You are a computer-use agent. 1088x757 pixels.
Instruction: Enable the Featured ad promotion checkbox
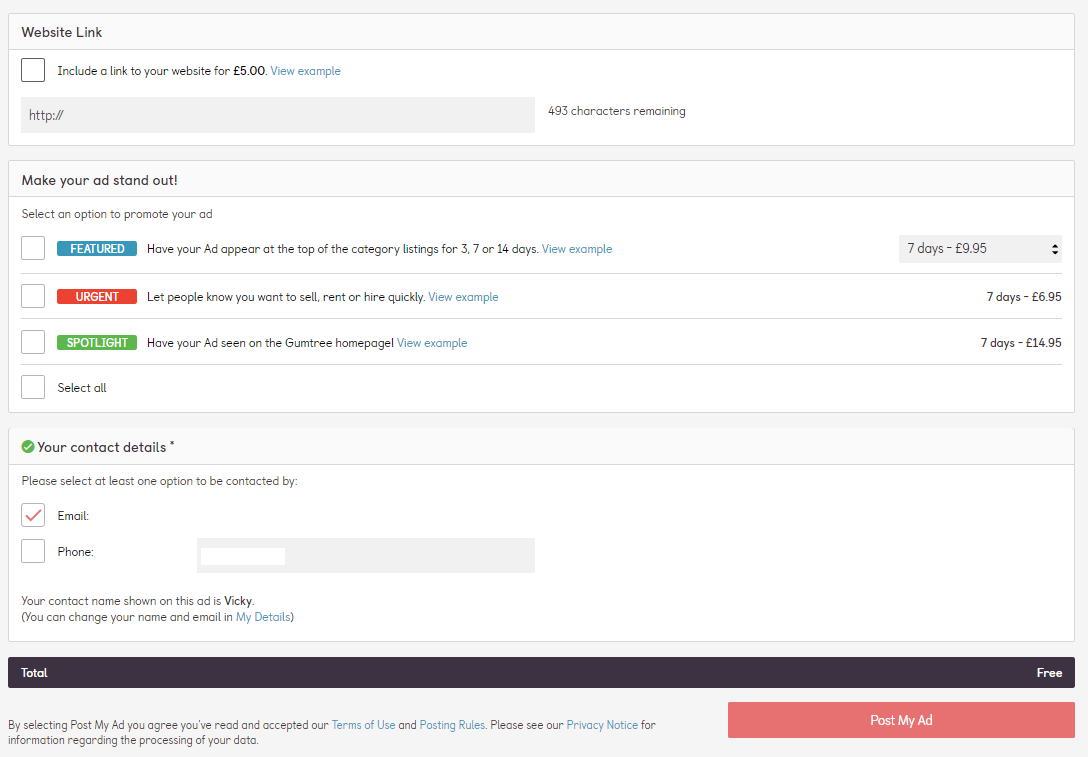(x=33, y=248)
